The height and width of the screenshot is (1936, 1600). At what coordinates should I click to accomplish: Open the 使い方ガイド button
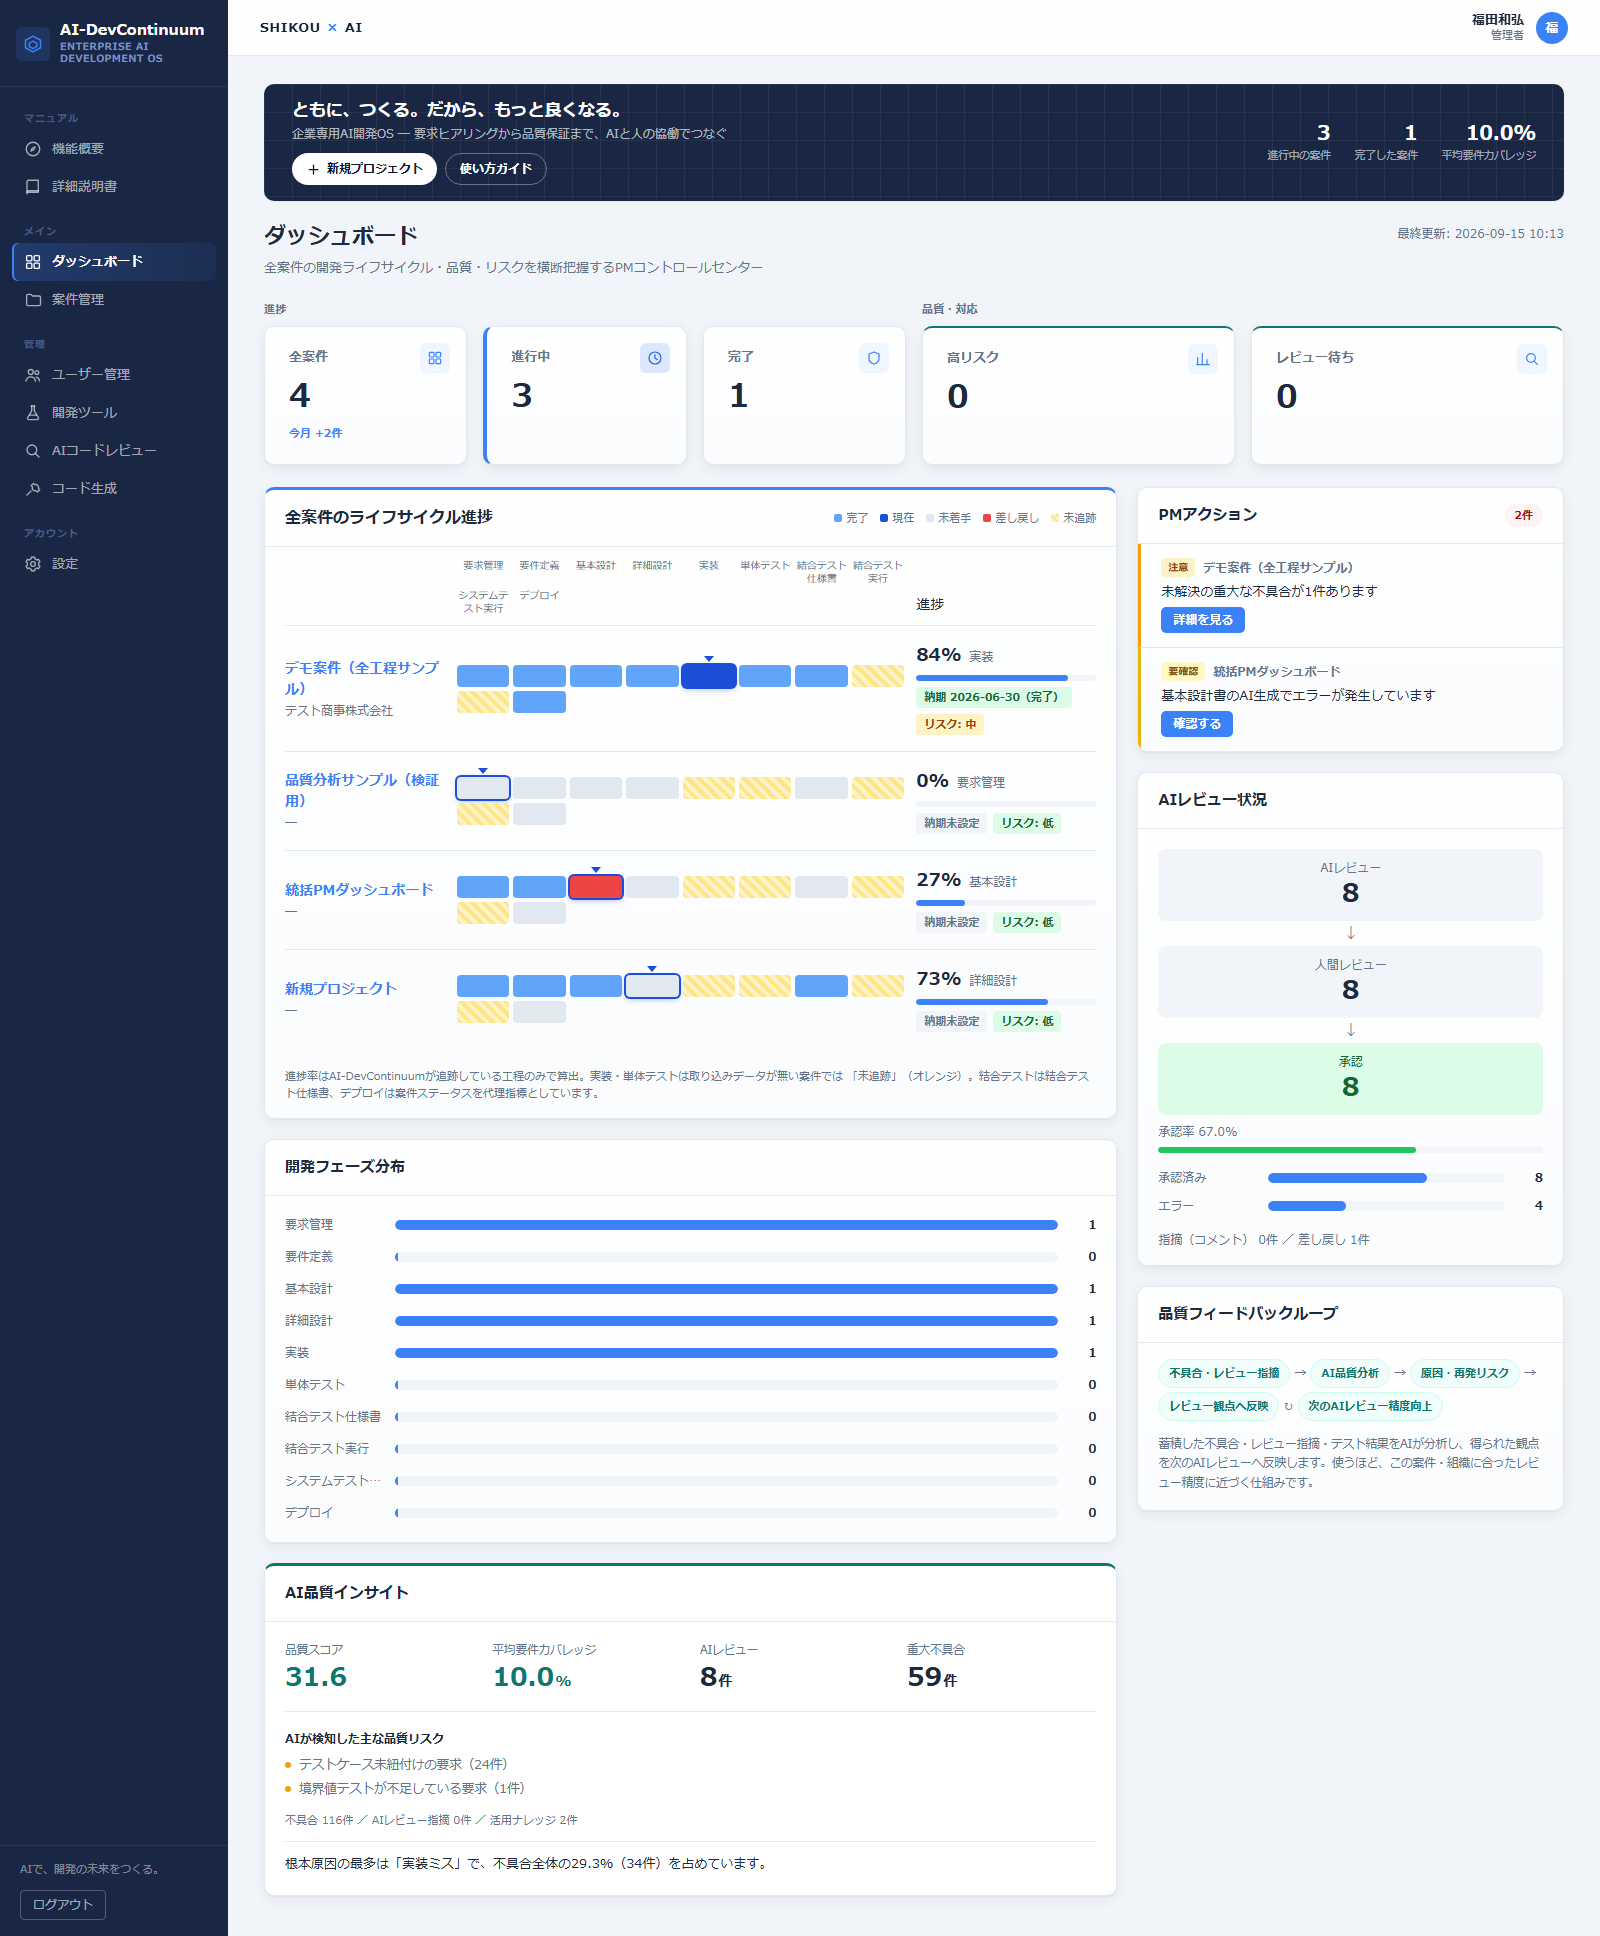(x=496, y=169)
